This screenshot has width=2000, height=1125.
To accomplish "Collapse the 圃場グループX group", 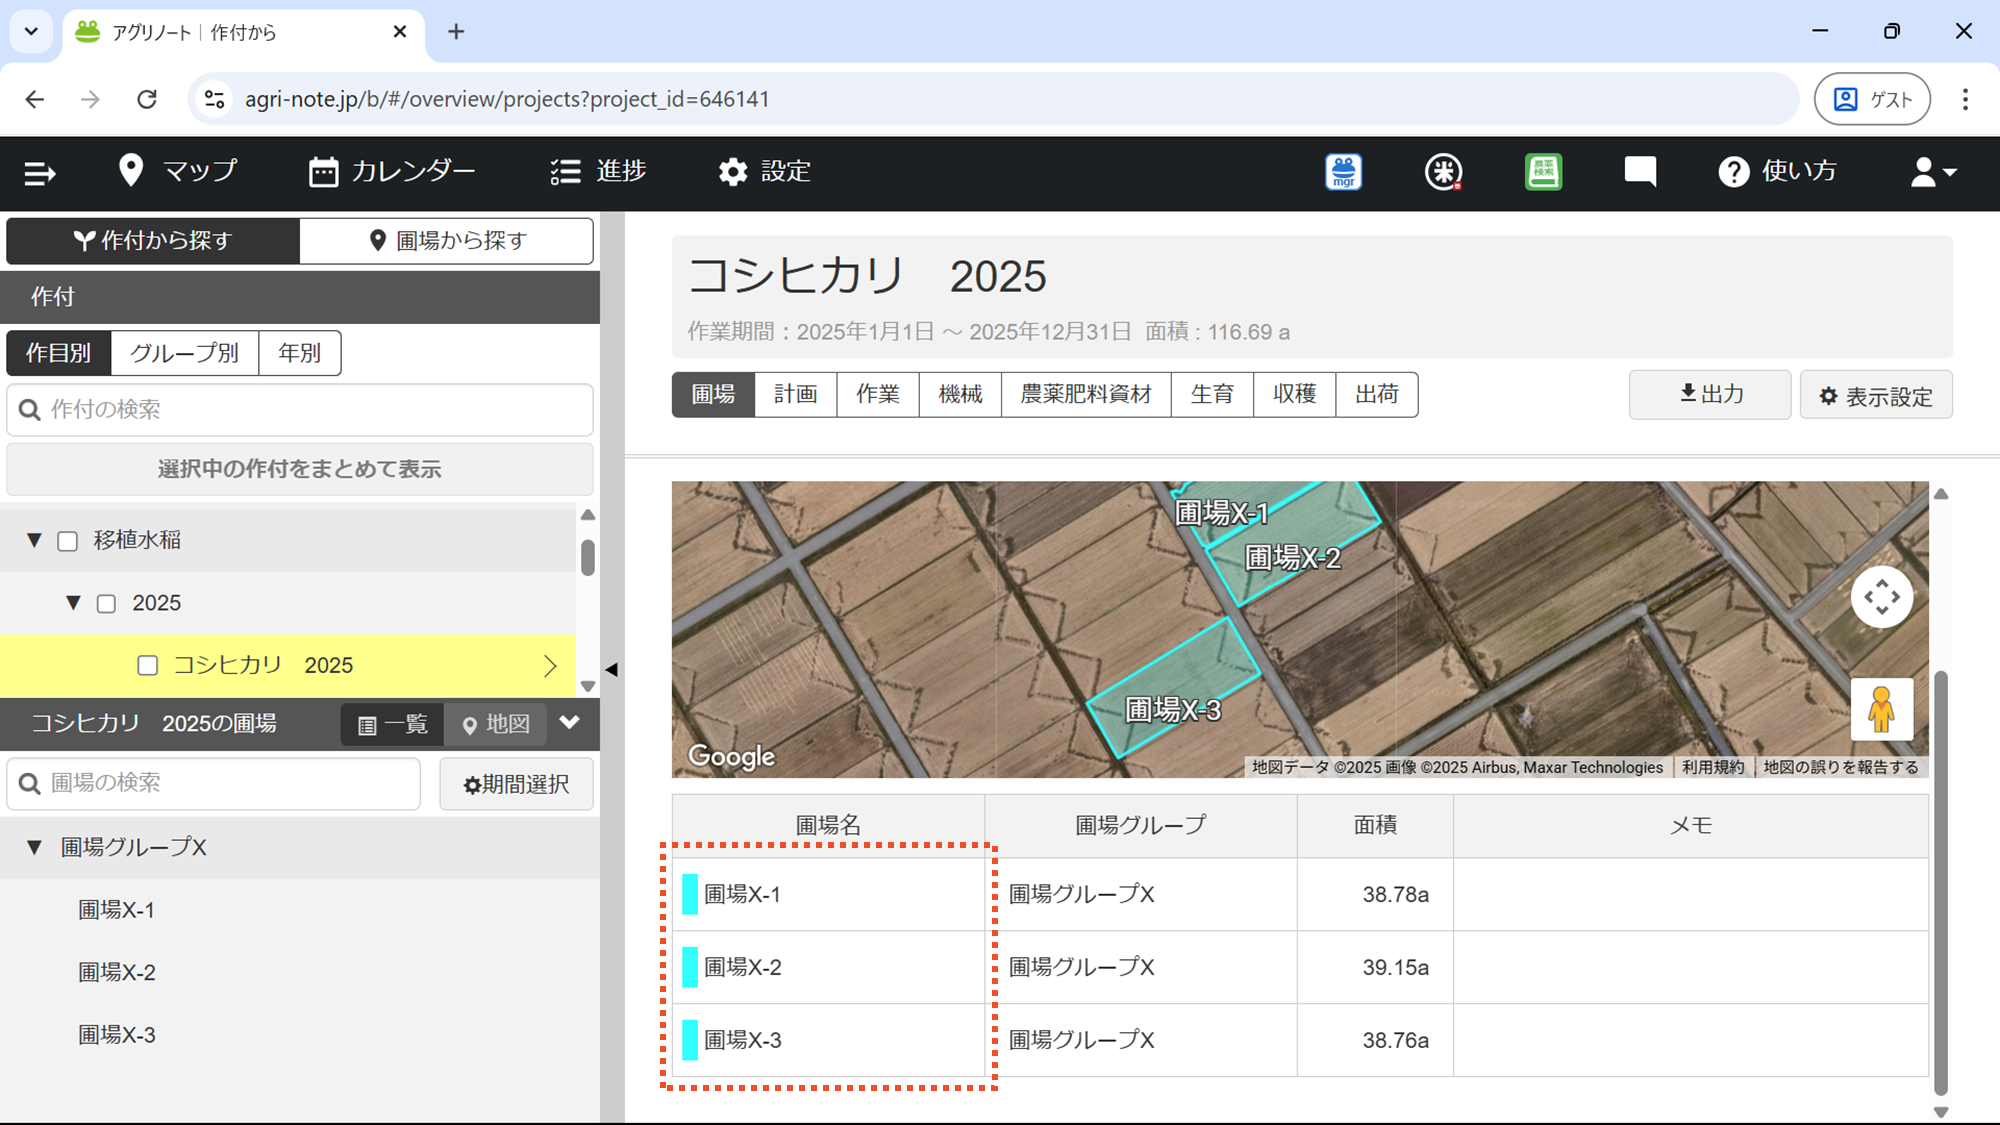I will point(34,848).
